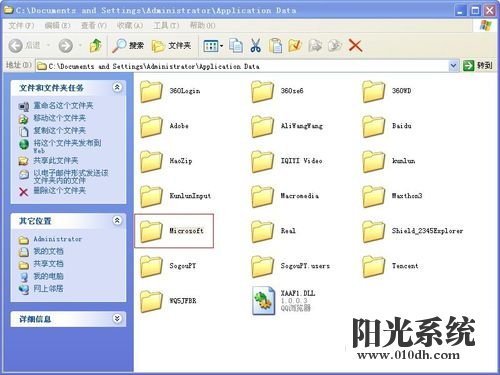
Task: Open the Tools (工具) menu
Action: click(x=166, y=25)
